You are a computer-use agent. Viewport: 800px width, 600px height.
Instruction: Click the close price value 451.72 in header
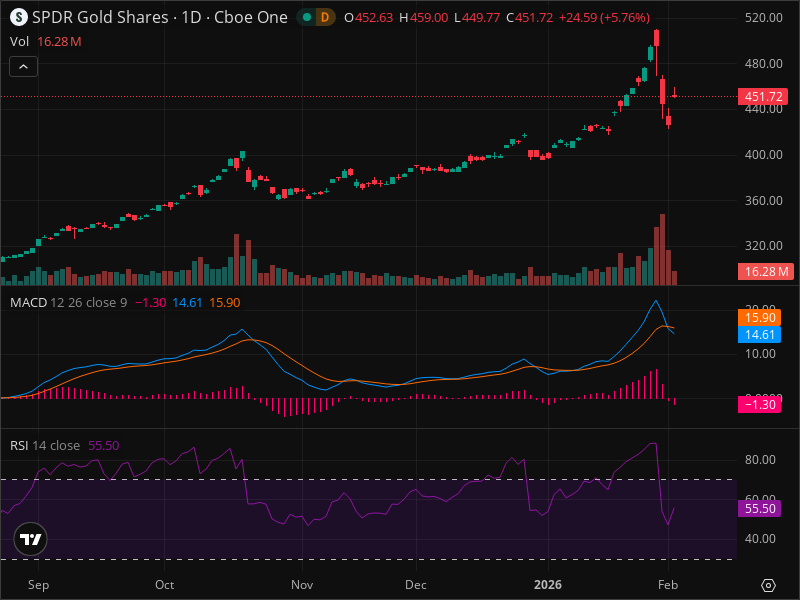pyautogui.click(x=534, y=17)
